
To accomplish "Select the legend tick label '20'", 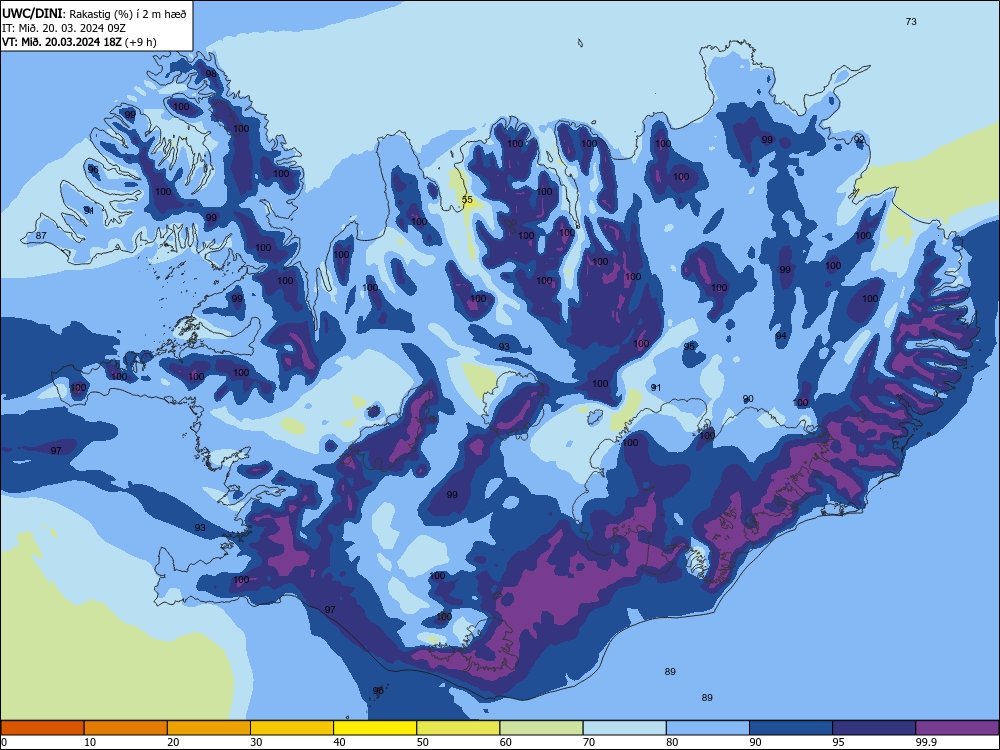I will [x=173, y=742].
